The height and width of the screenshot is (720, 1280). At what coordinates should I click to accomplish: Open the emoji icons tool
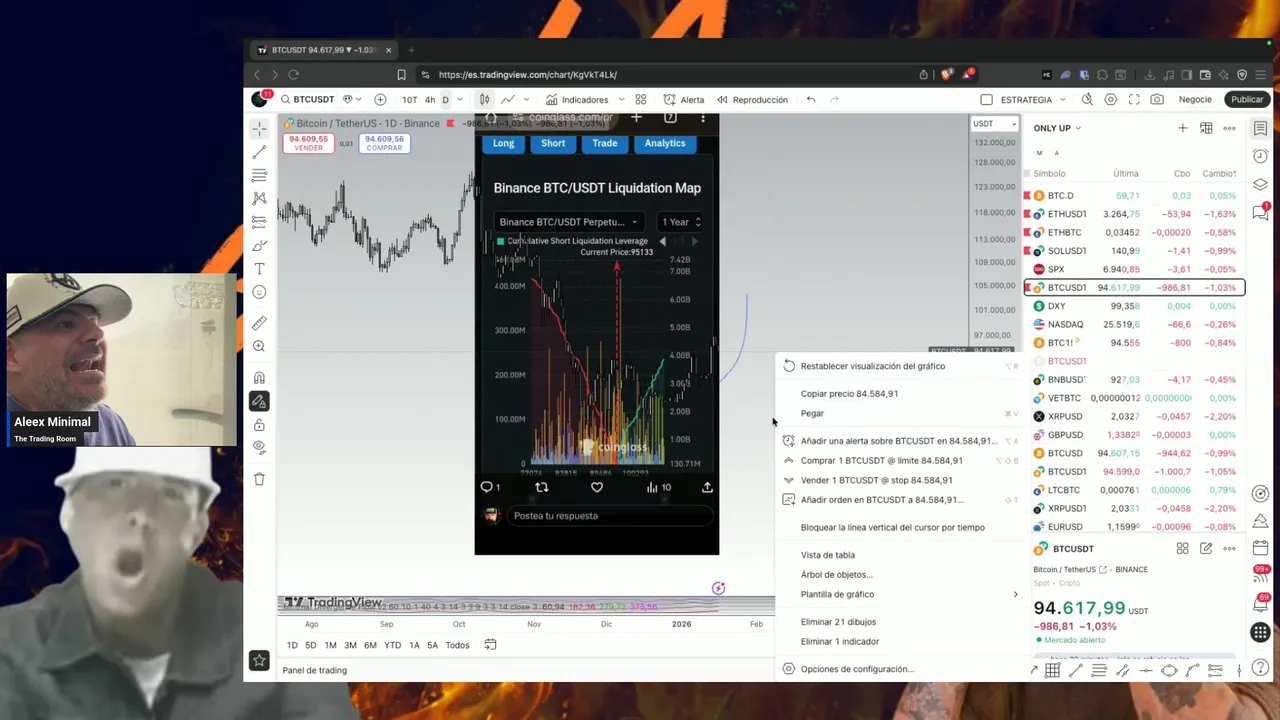pyautogui.click(x=259, y=292)
